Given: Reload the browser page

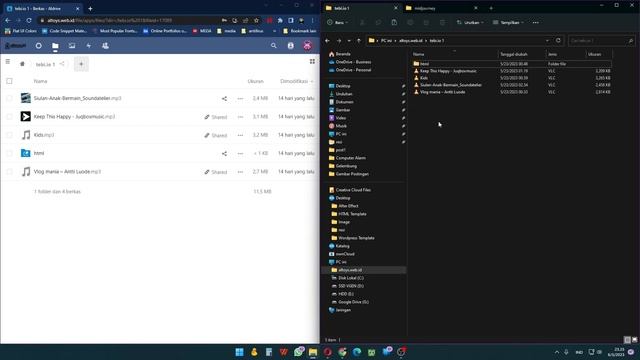Looking at the screenshot, I should pyautogui.click(x=29, y=20).
